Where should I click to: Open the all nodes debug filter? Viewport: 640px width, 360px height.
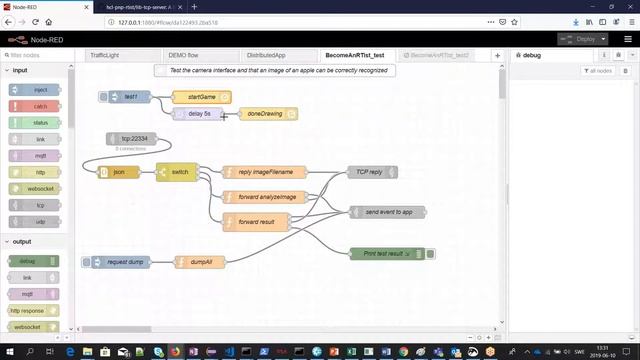(x=598, y=71)
